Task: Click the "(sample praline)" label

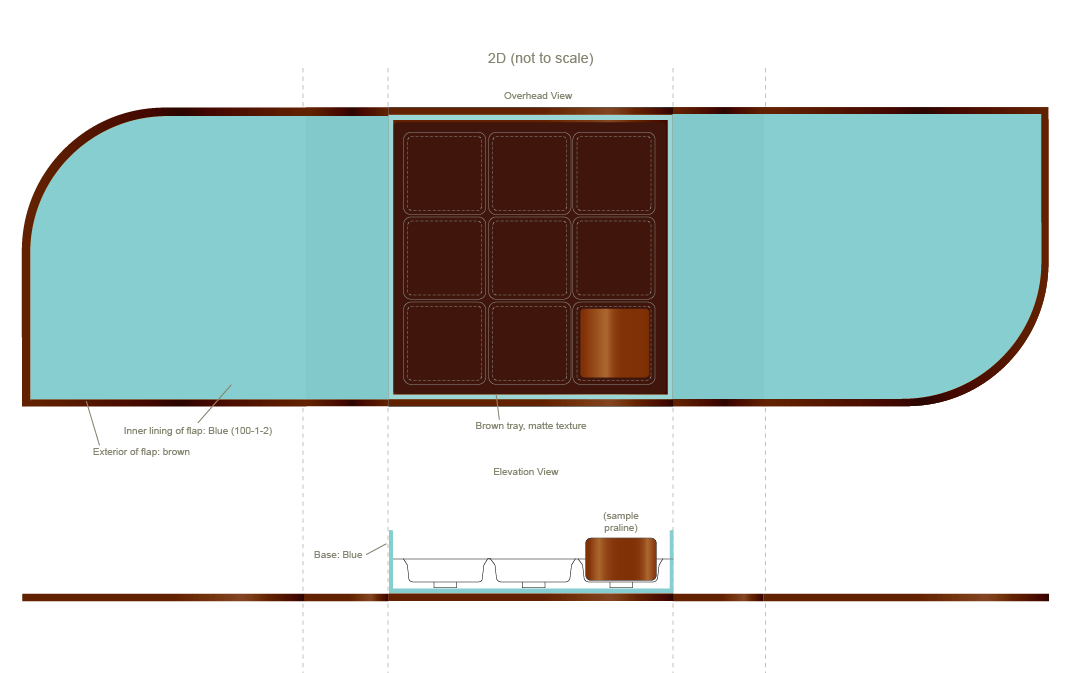Action: click(x=621, y=522)
